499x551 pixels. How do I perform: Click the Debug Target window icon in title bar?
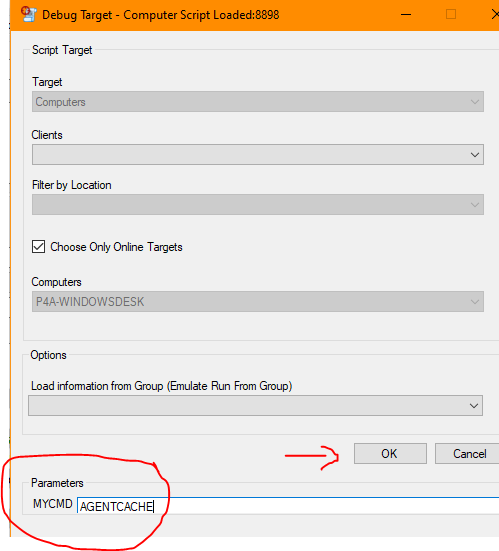[28, 14]
